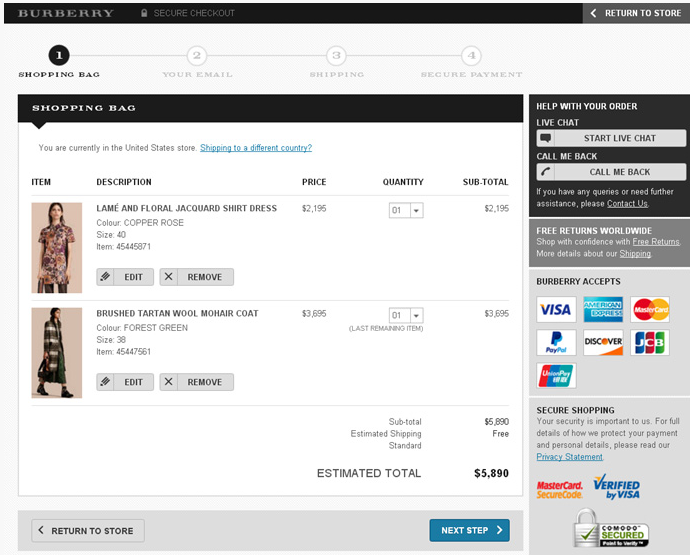The image size is (690, 555).
Task: Click the MasterCard SecureCode badge
Action: pyautogui.click(x=560, y=489)
